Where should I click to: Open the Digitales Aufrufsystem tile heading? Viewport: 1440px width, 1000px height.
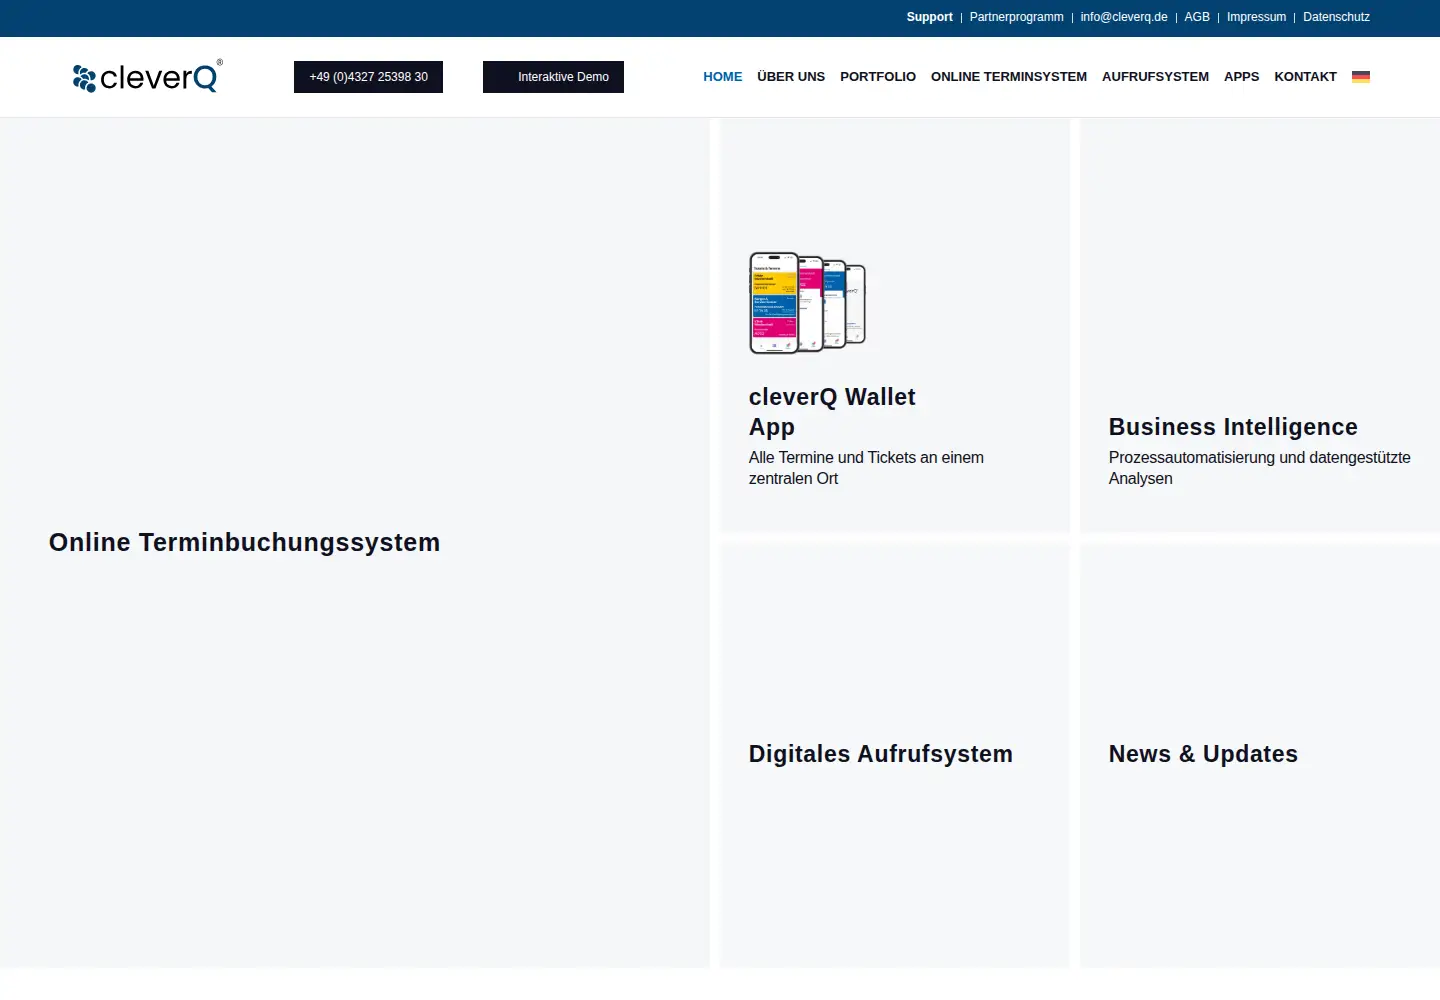point(881,754)
